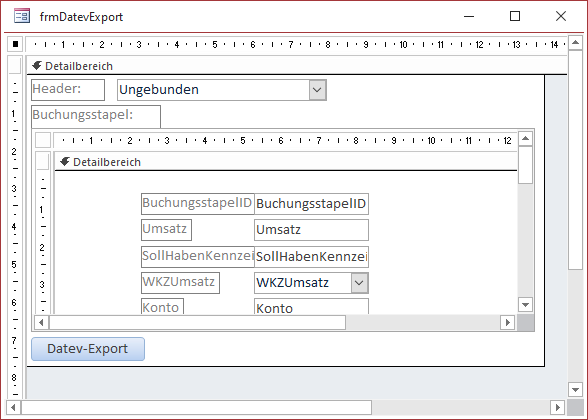
Task: Click the subform Detailbereich section selector box
Action: click(43, 161)
